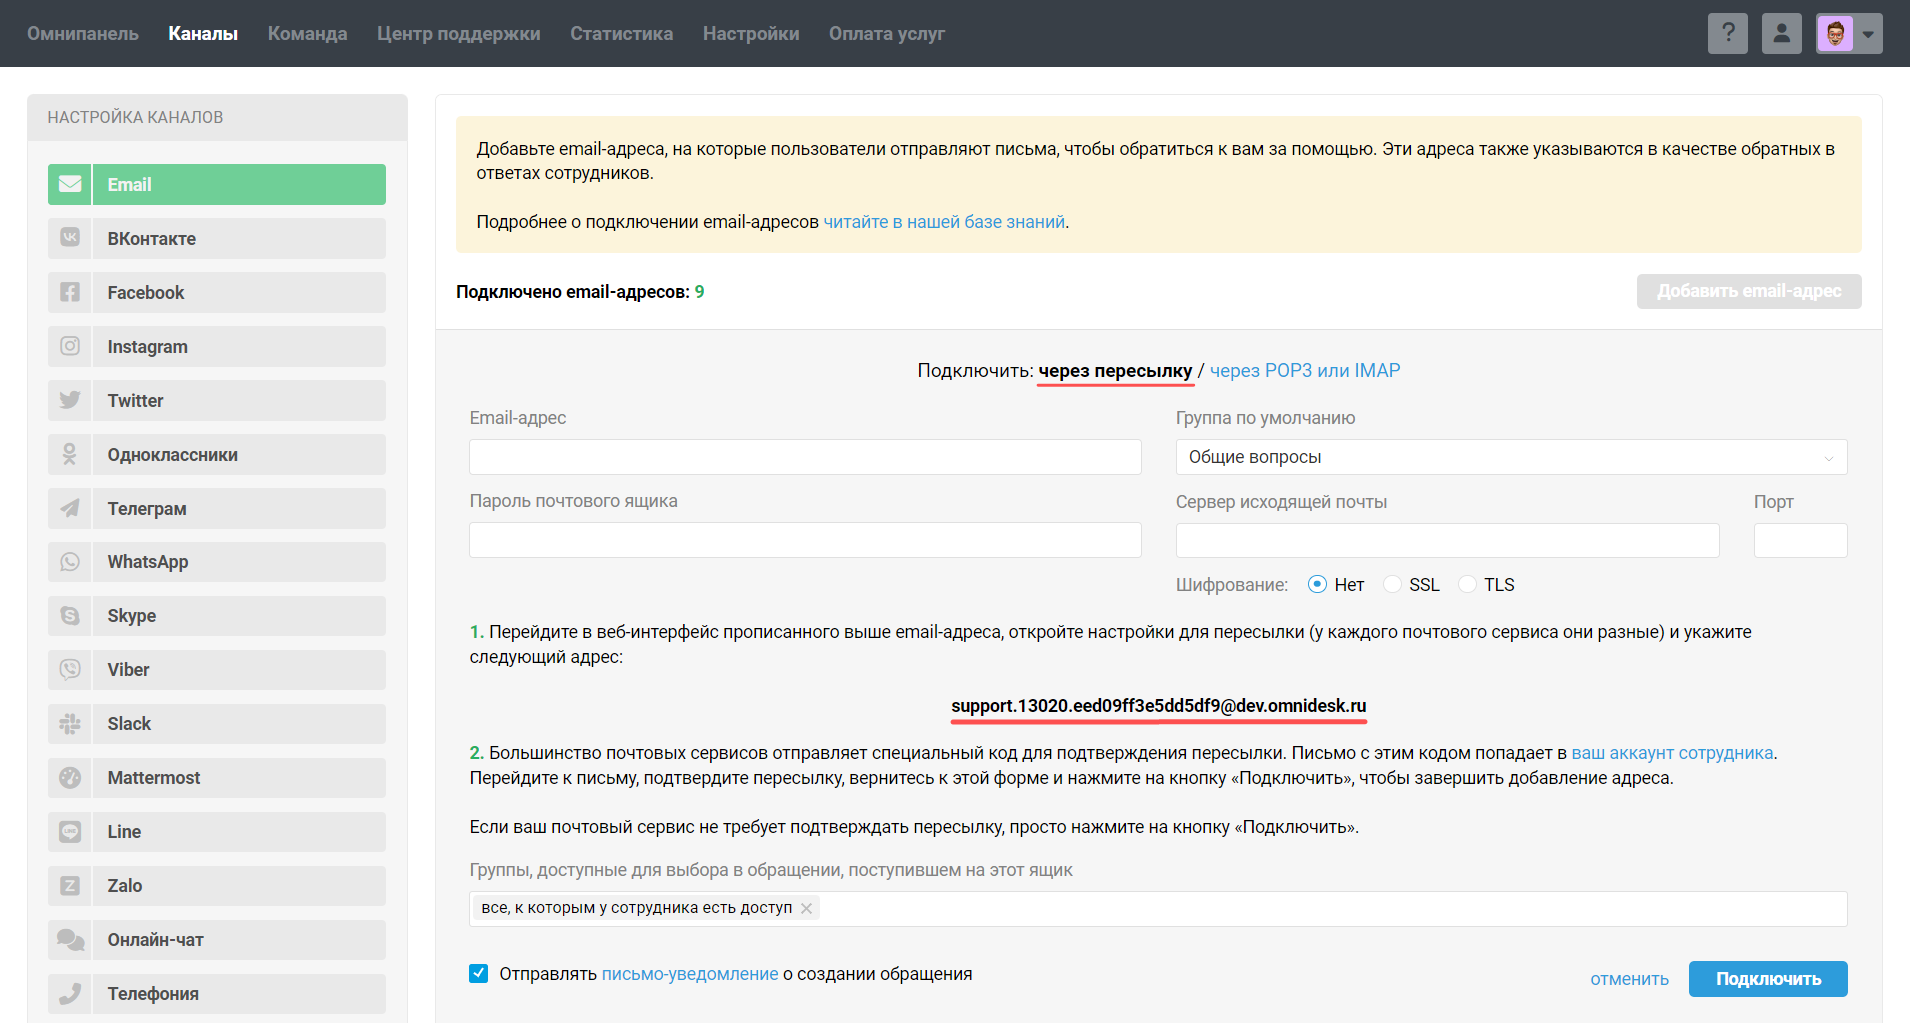Screen dimensions: 1910x1023
Task: Select the Slack channel icon
Action: [70, 724]
